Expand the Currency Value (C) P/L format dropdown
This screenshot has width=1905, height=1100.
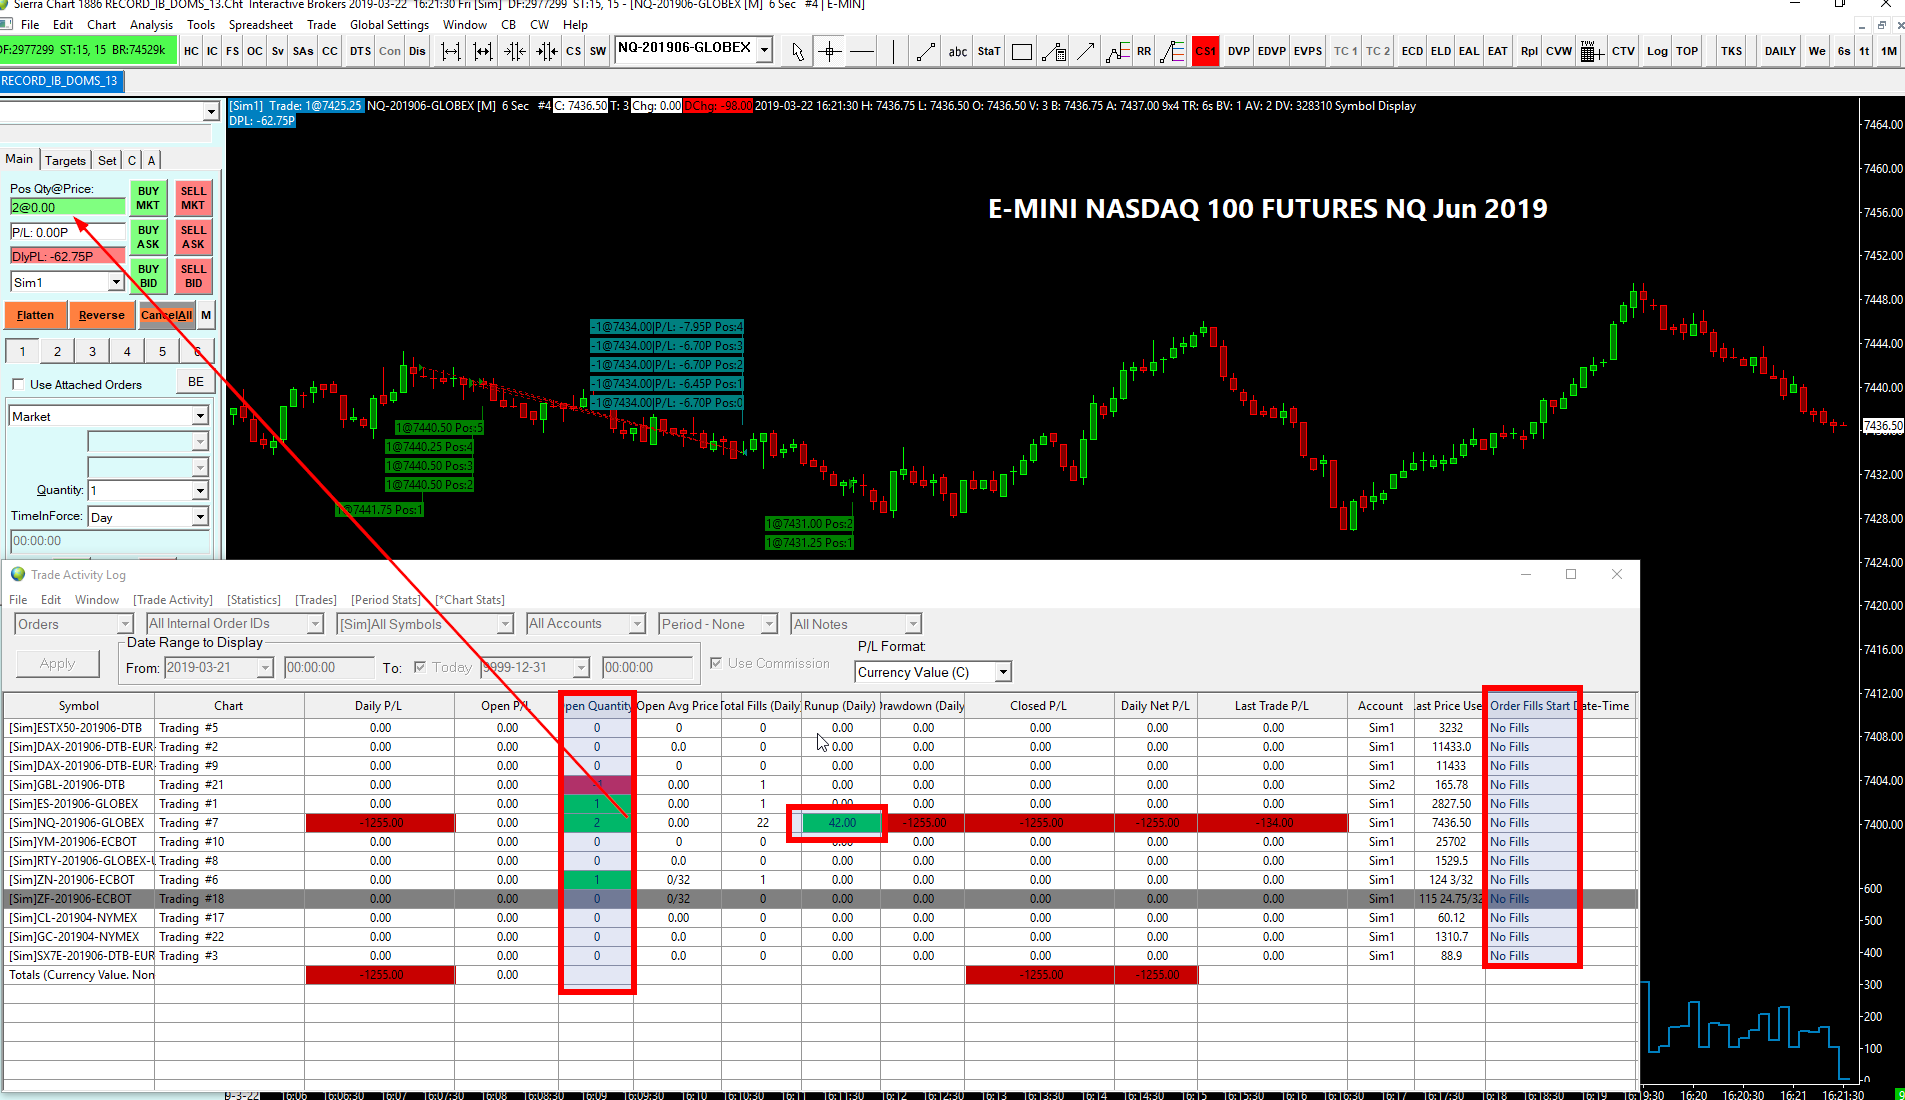pos(1003,672)
